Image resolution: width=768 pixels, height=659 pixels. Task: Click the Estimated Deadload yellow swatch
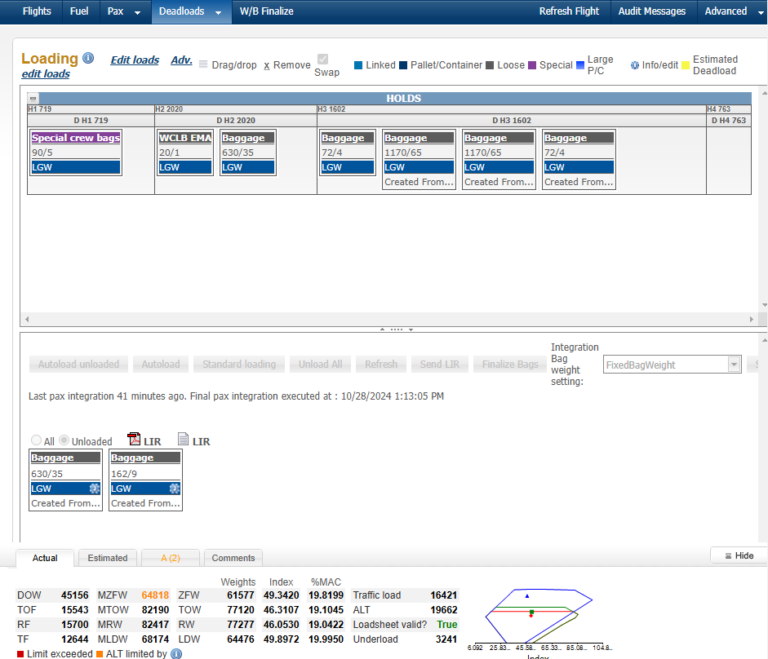(685, 65)
